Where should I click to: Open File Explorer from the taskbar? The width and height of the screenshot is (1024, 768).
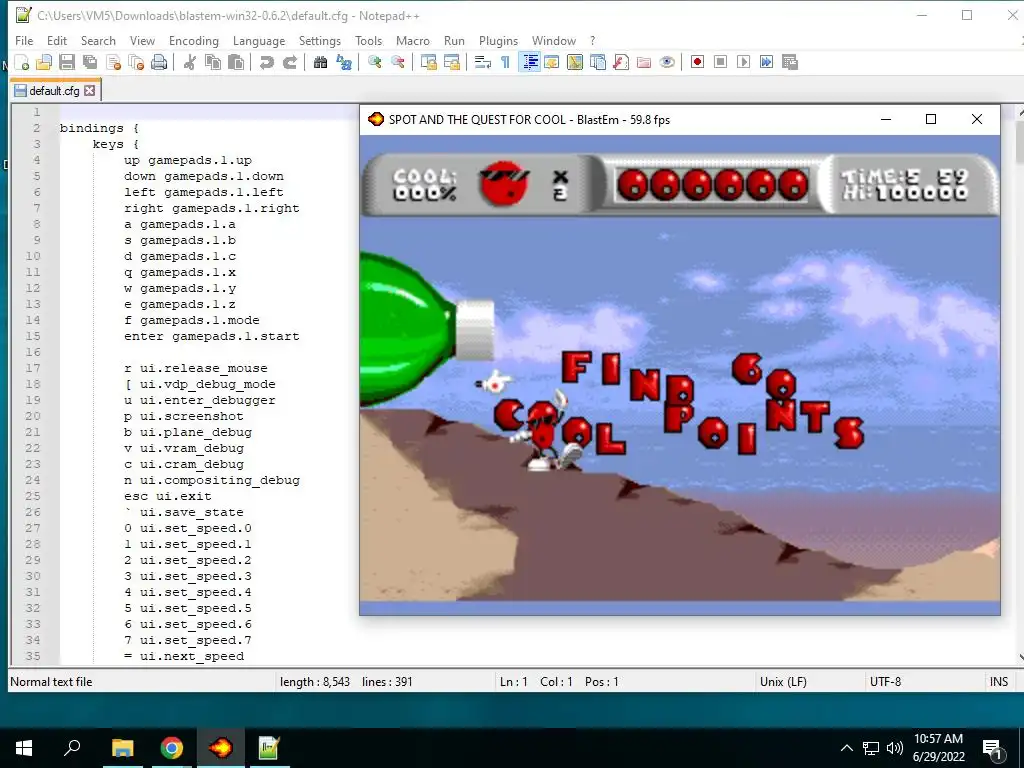pos(122,748)
